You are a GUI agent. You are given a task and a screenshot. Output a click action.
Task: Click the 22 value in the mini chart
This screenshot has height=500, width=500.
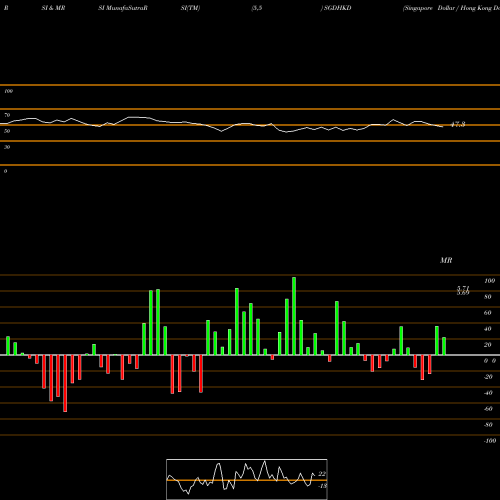click(322, 474)
